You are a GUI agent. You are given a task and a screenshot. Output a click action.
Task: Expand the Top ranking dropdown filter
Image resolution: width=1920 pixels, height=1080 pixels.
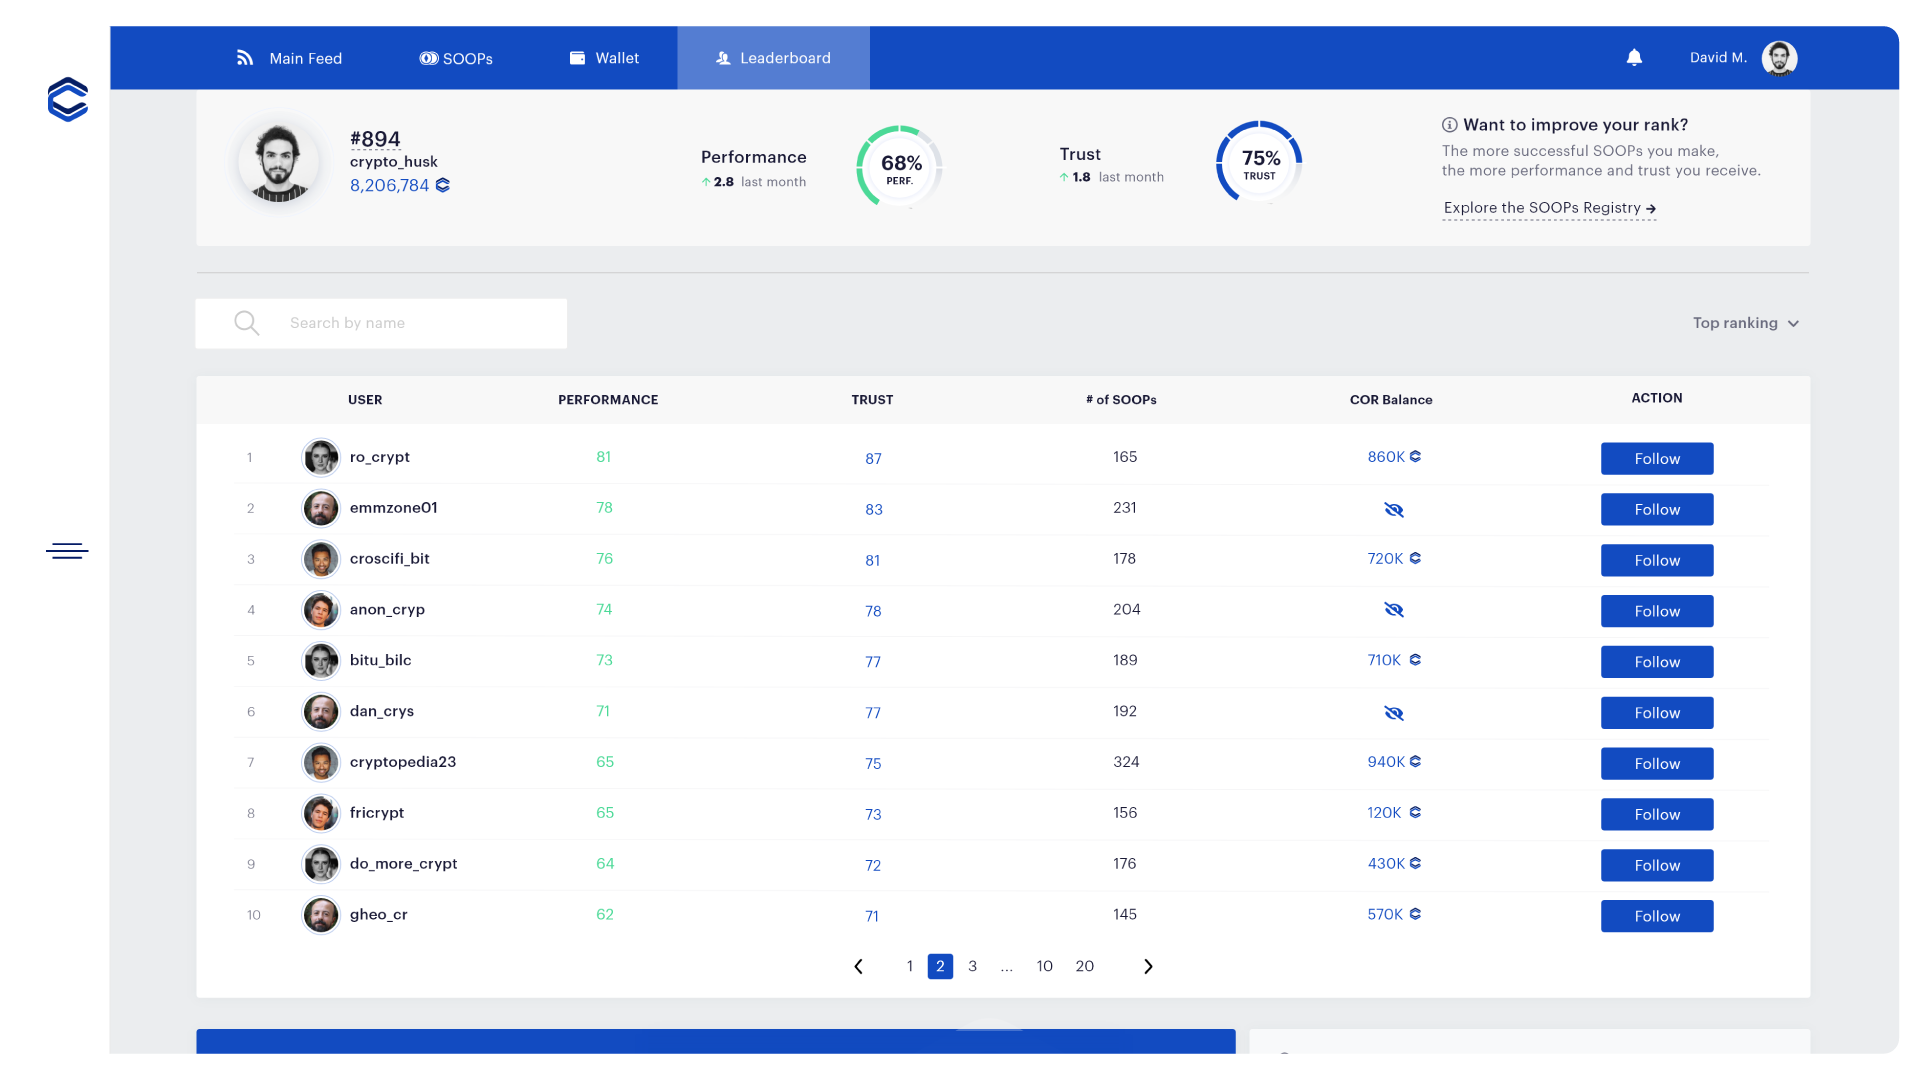click(x=1743, y=322)
